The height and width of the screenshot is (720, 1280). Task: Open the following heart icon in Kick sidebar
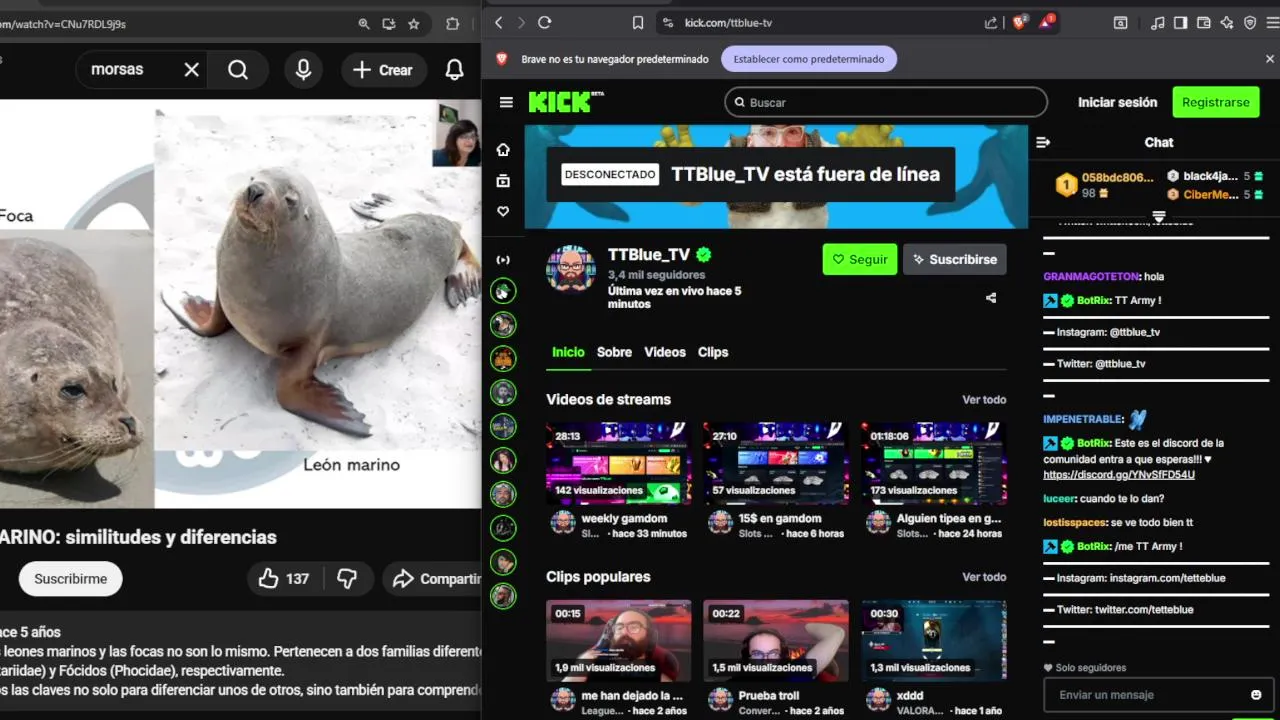[503, 212]
